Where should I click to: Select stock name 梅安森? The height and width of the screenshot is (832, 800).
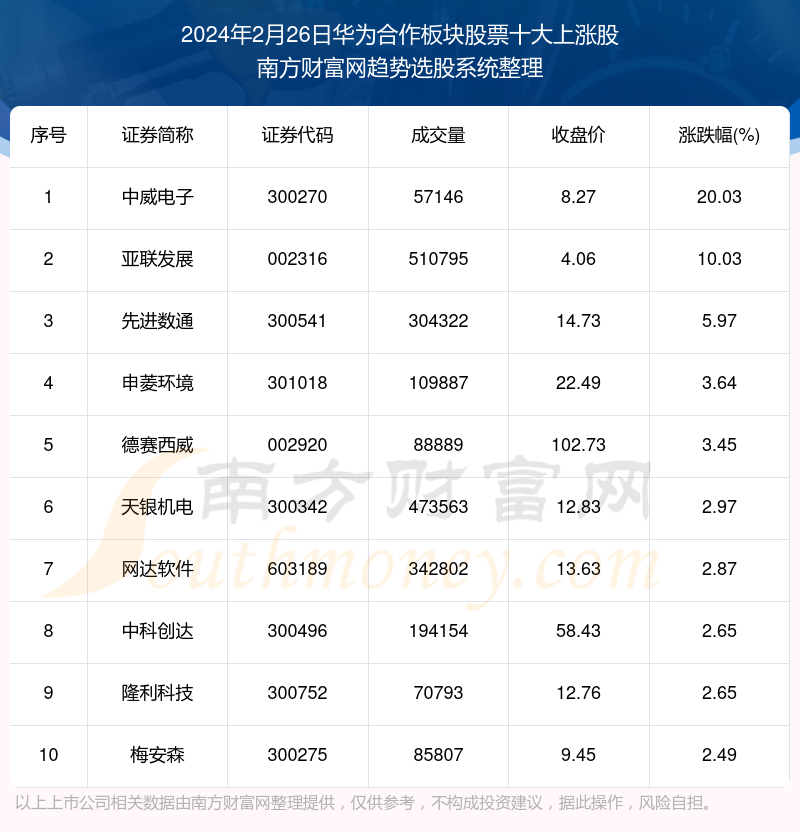pos(158,756)
